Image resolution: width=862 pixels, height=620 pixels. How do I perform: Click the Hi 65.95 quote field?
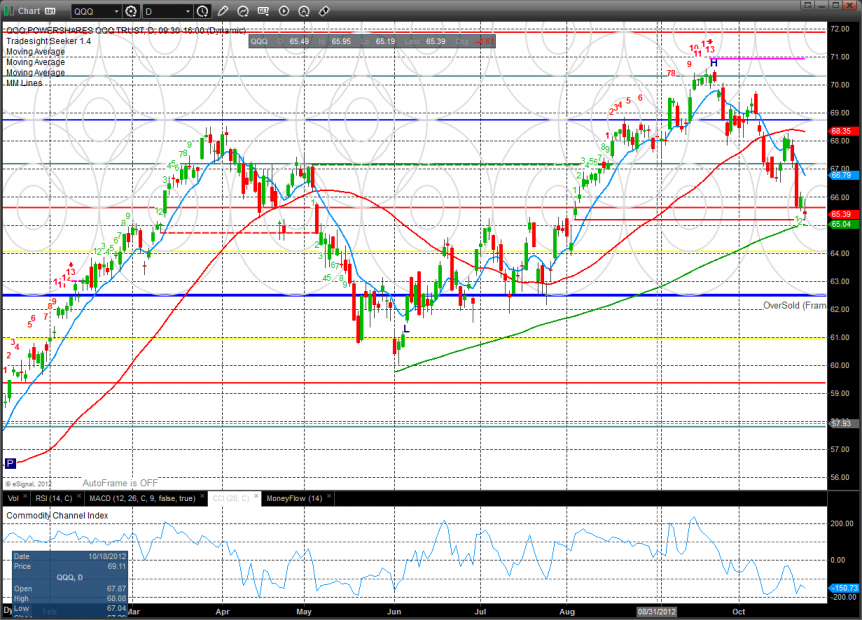point(335,41)
